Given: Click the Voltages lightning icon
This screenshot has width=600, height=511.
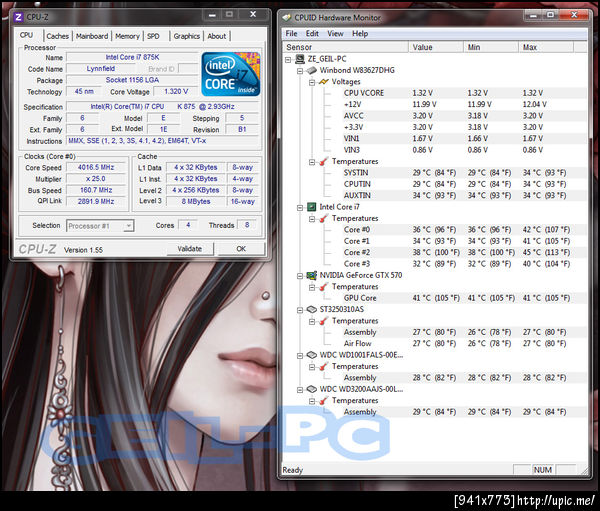Looking at the screenshot, I should (324, 82).
